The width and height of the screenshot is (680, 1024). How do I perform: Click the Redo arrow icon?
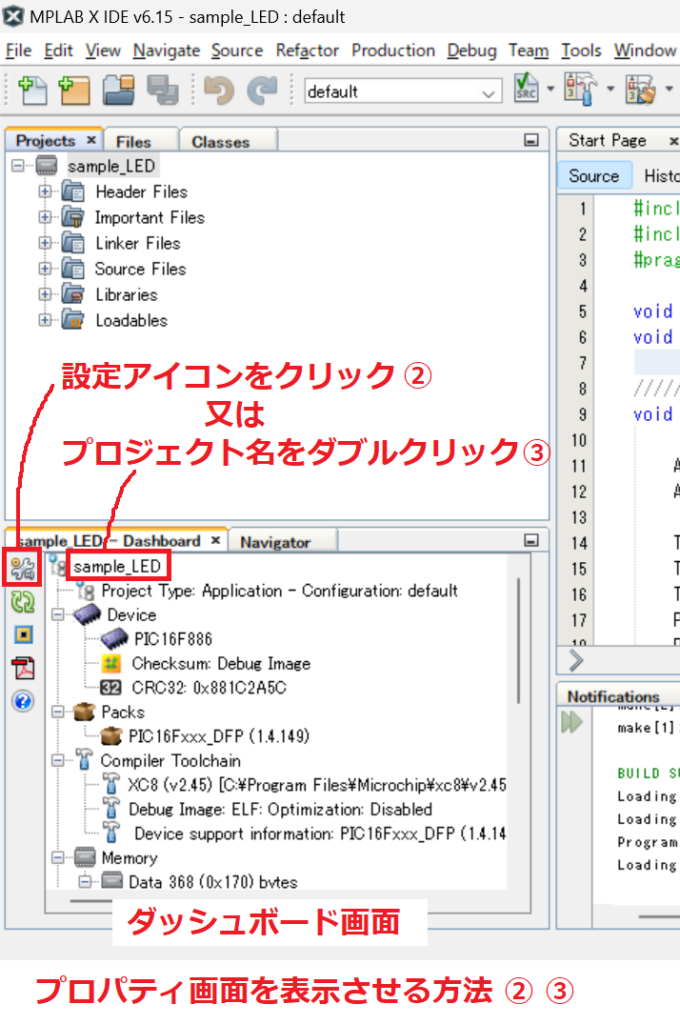(262, 89)
